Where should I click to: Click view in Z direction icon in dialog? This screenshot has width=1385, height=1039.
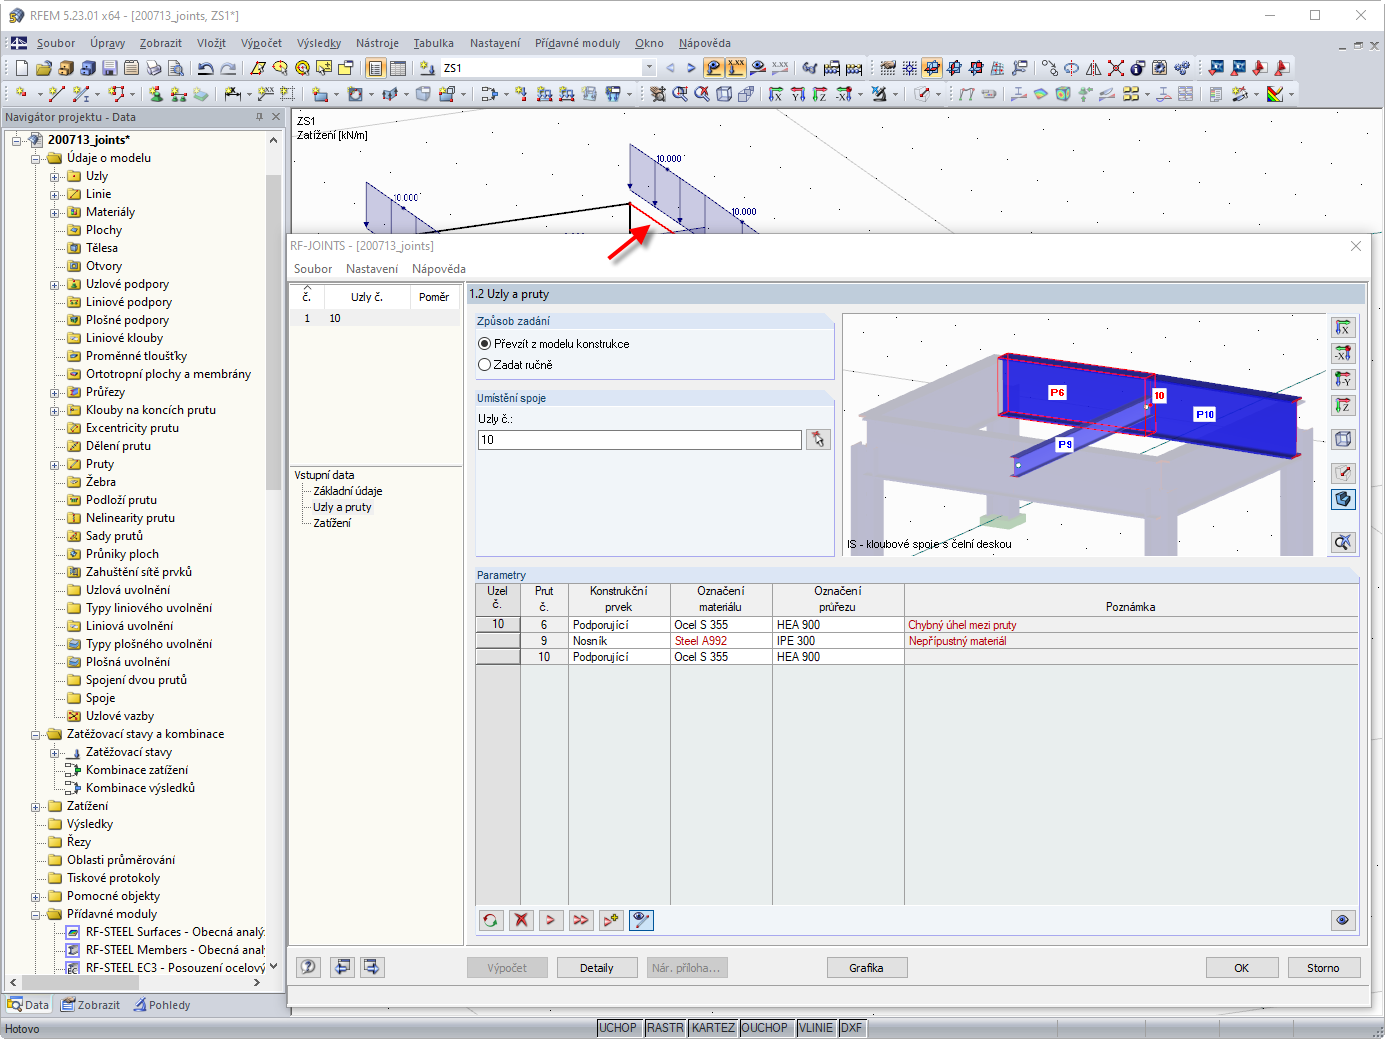[x=1343, y=405]
